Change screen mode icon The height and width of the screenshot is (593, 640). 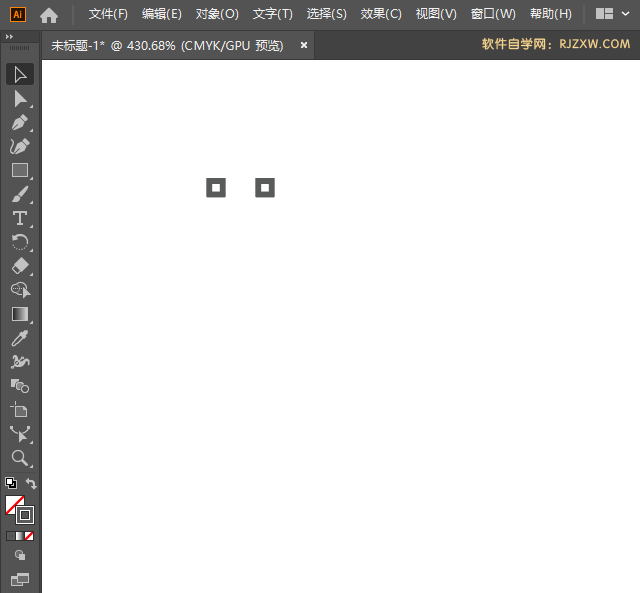point(20,579)
